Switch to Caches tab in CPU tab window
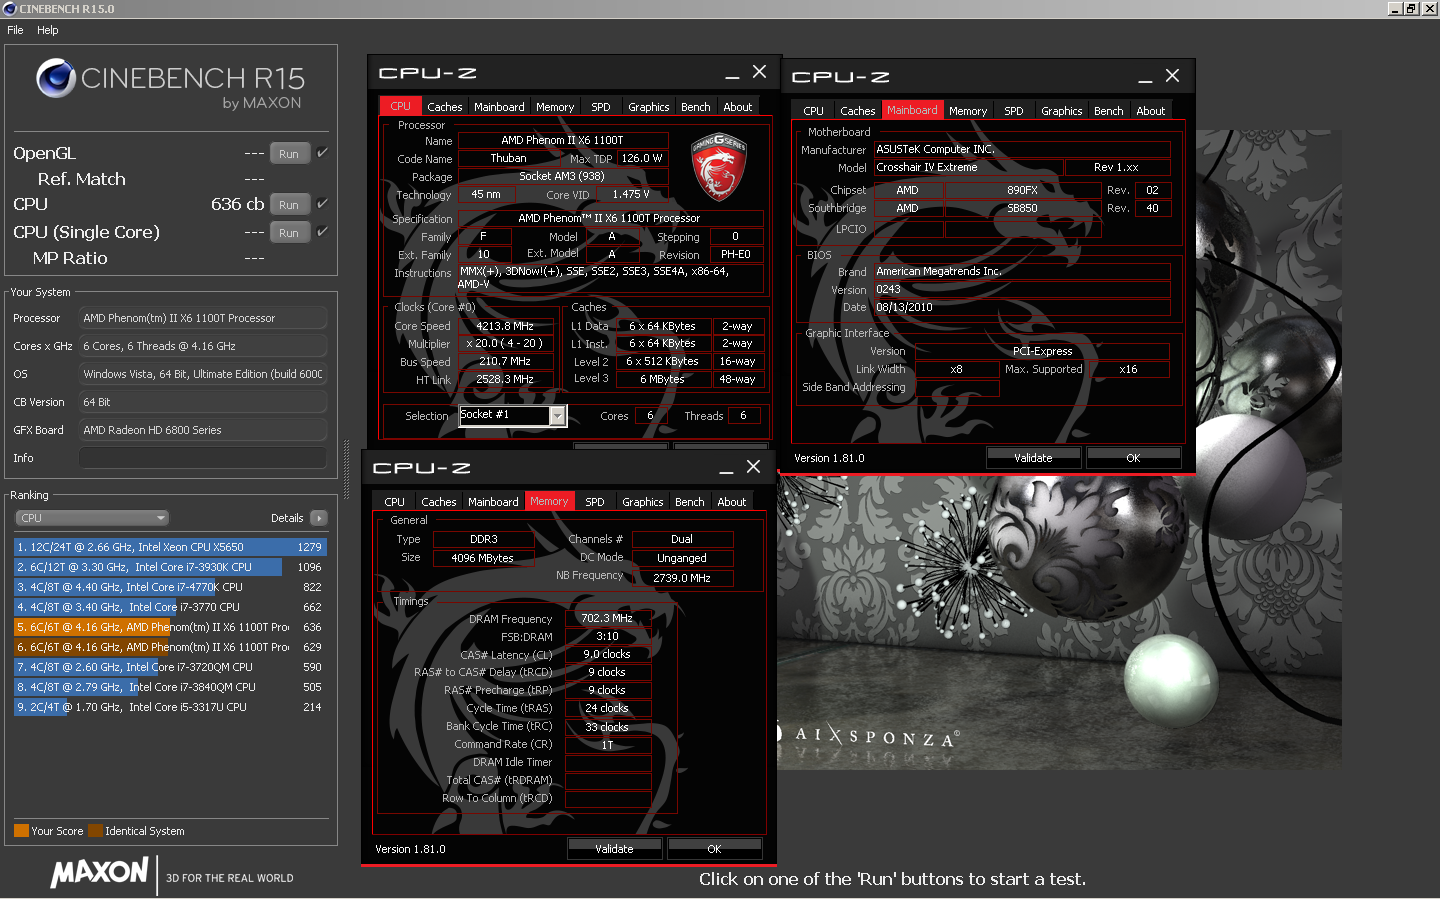The height and width of the screenshot is (900, 1440). [445, 107]
